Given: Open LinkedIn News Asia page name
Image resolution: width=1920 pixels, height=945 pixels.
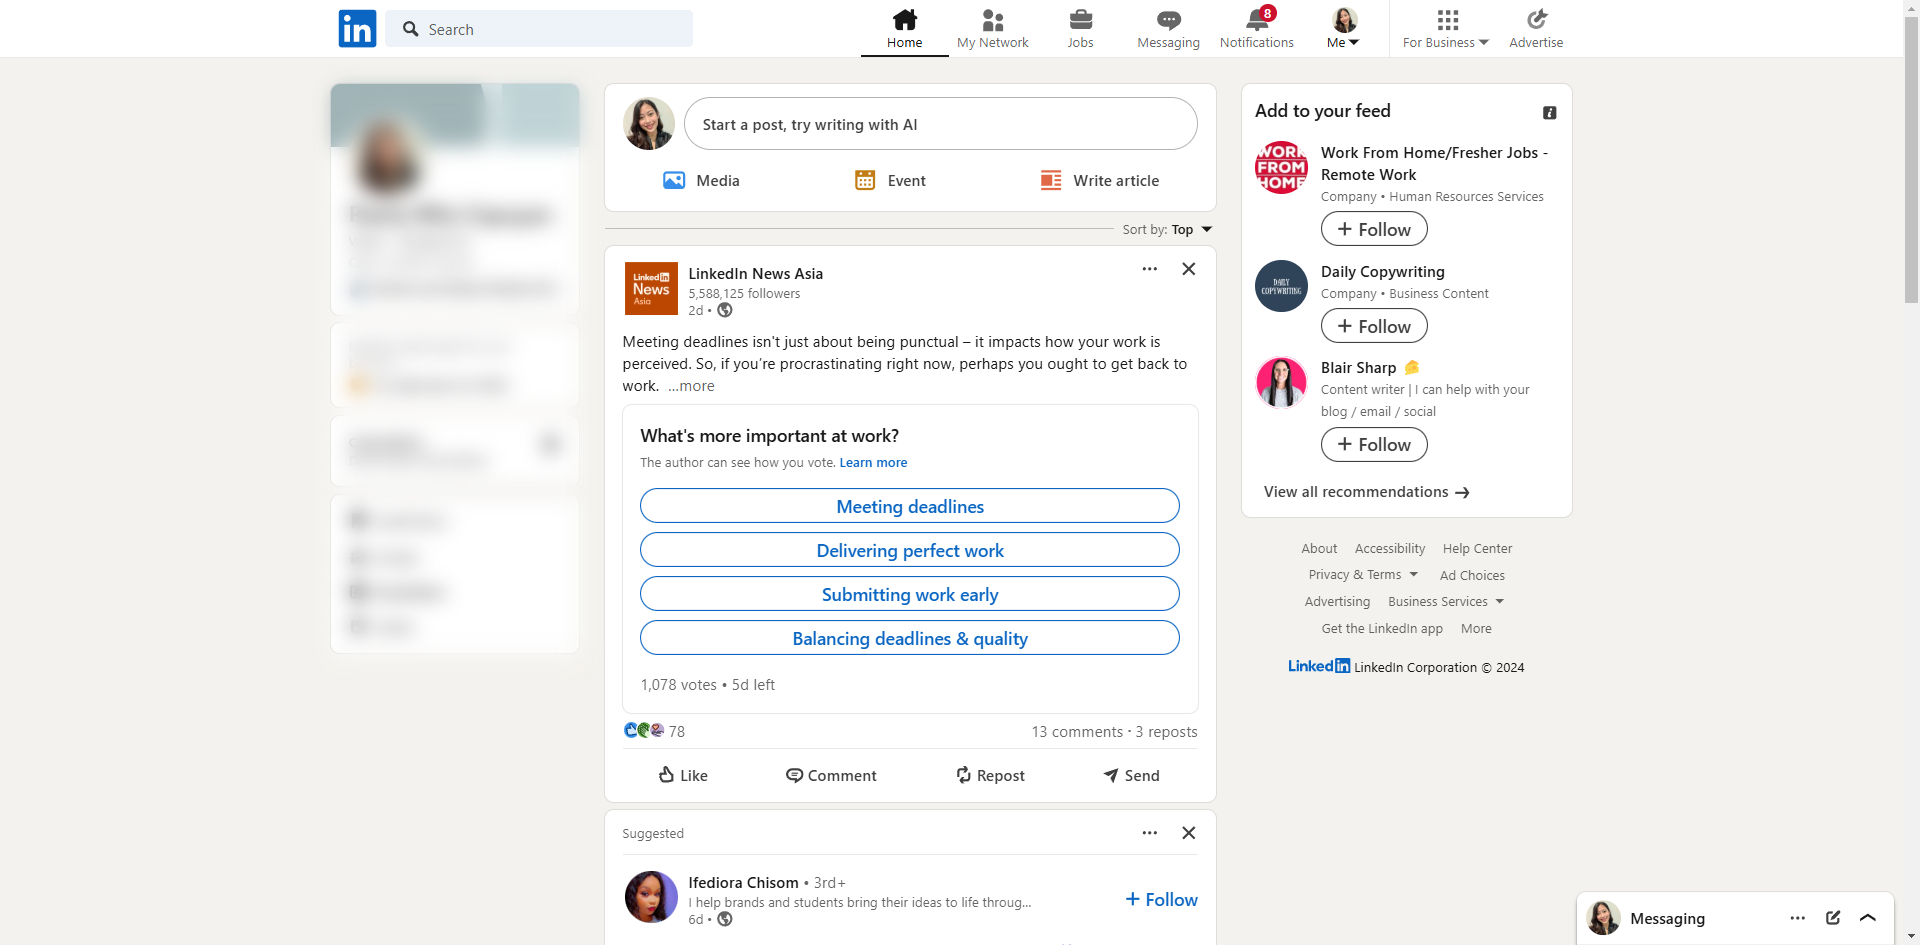Looking at the screenshot, I should [756, 274].
